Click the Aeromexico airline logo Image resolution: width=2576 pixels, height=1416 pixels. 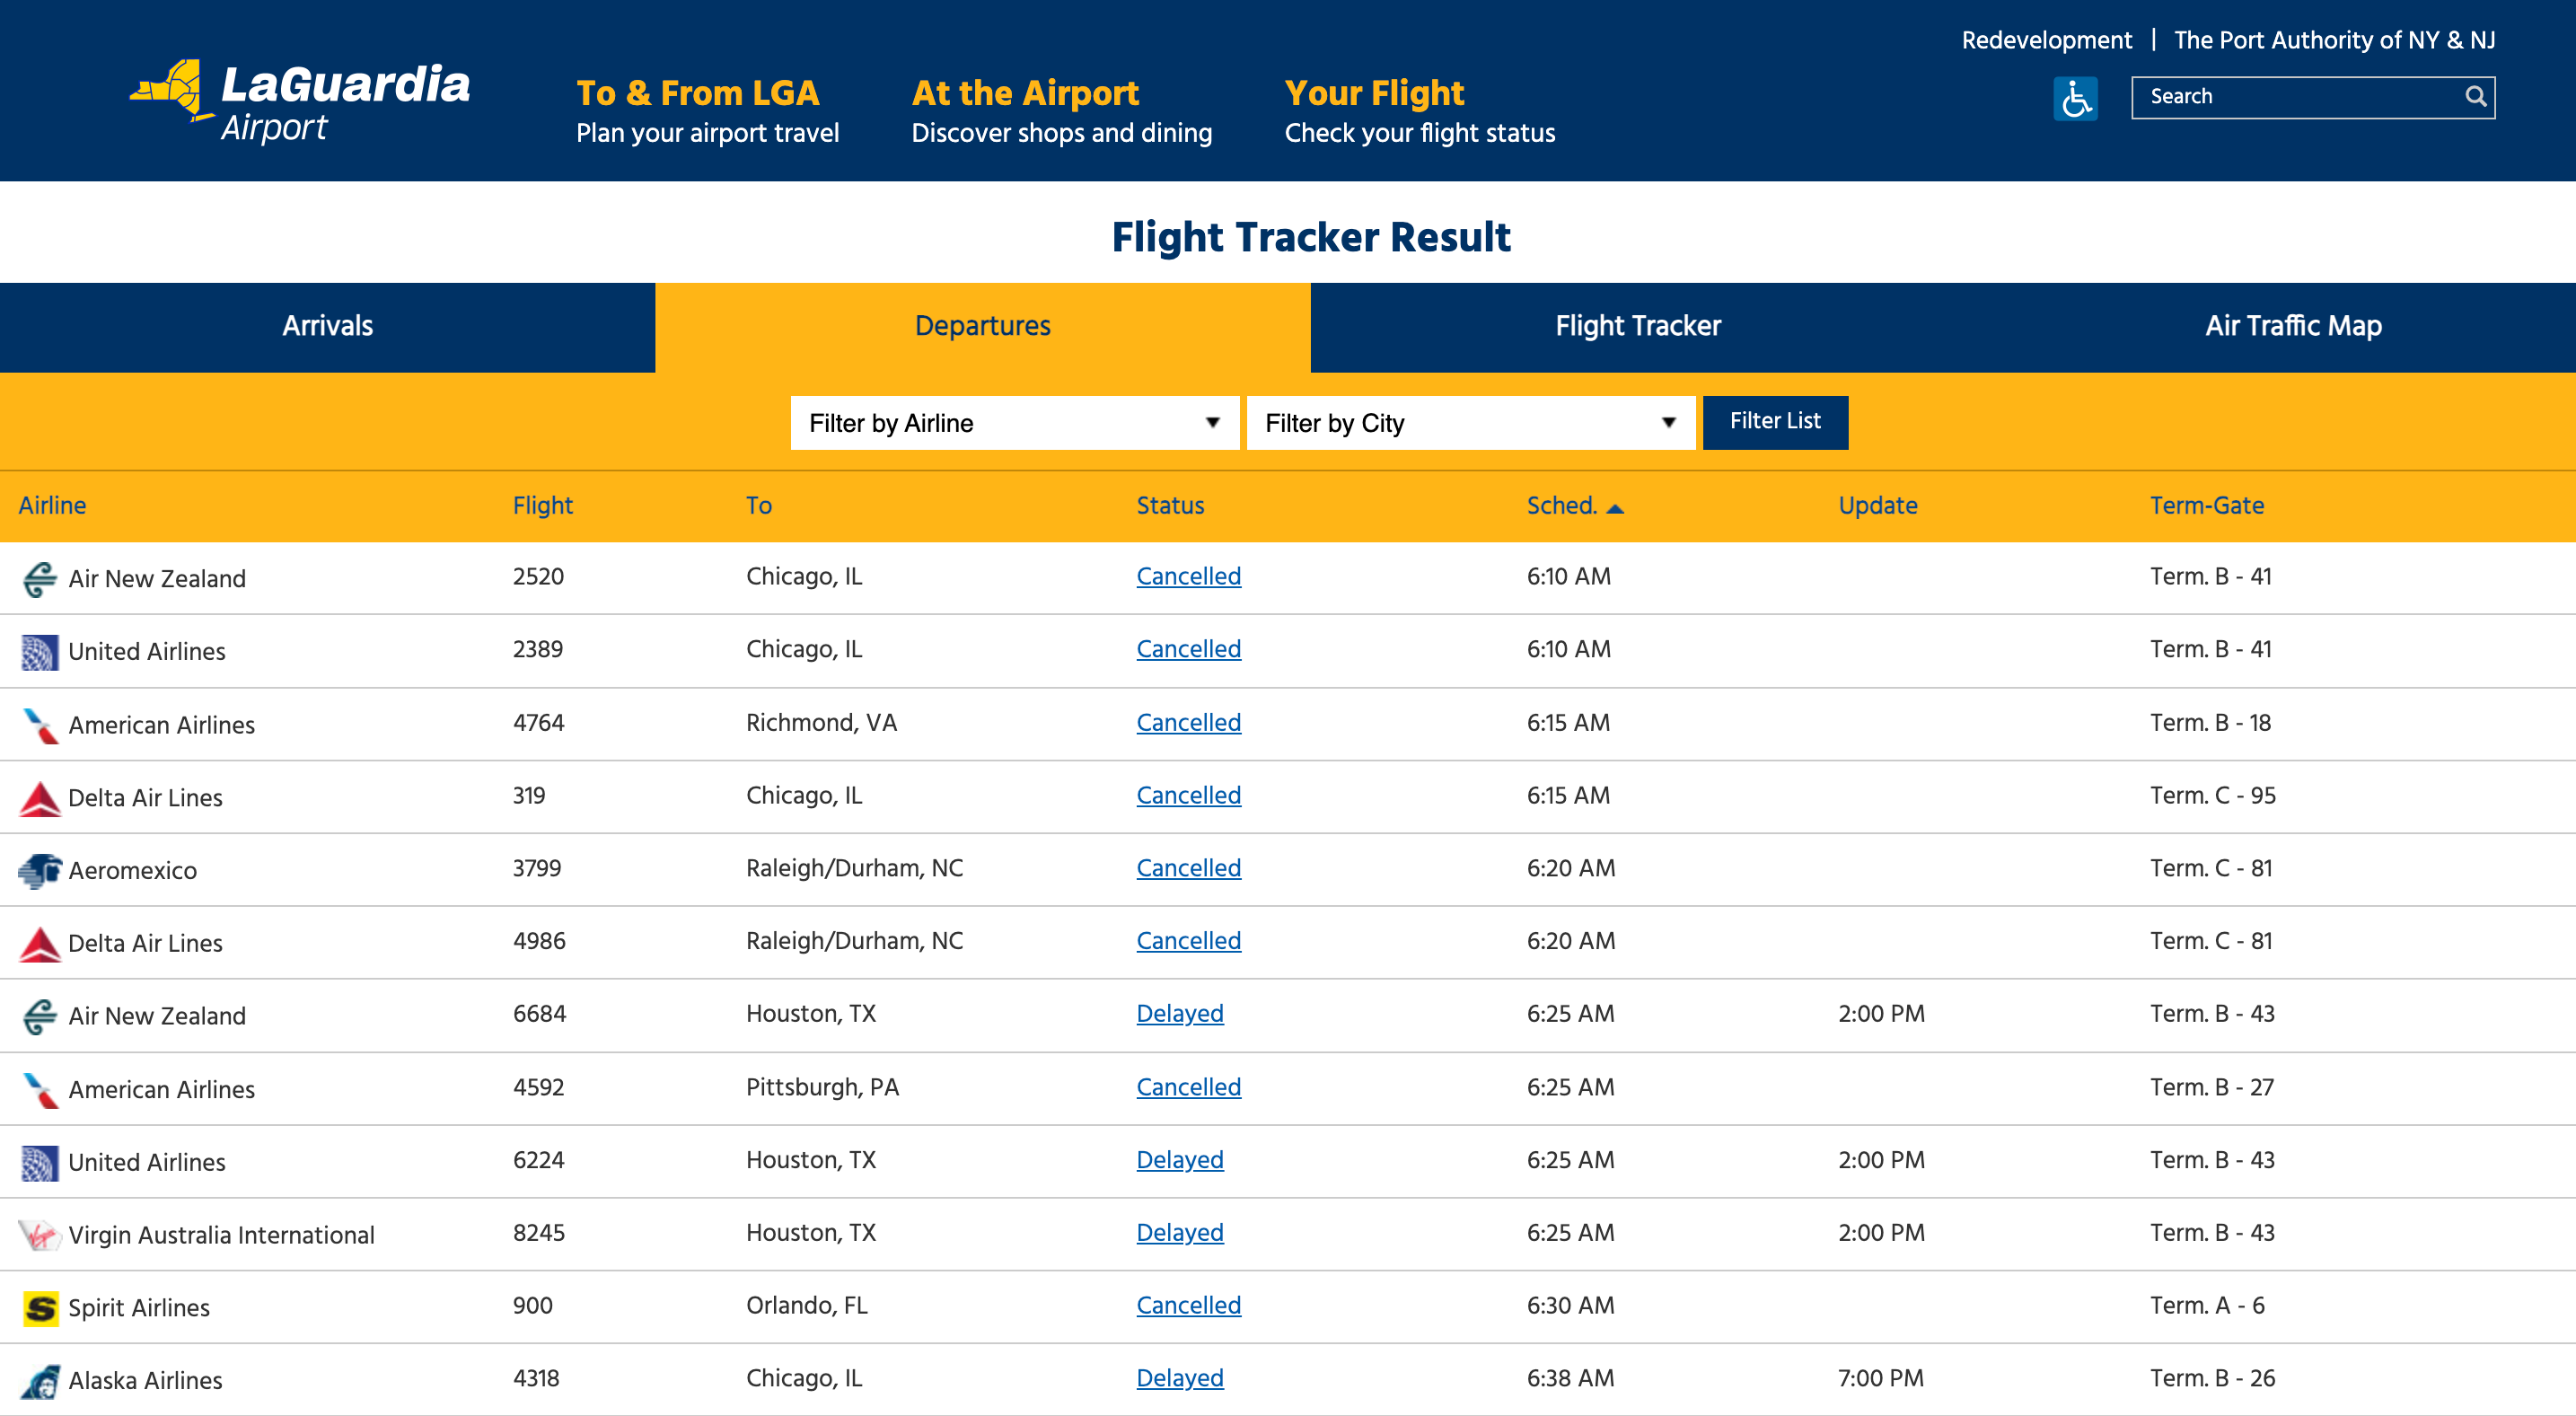coord(40,870)
